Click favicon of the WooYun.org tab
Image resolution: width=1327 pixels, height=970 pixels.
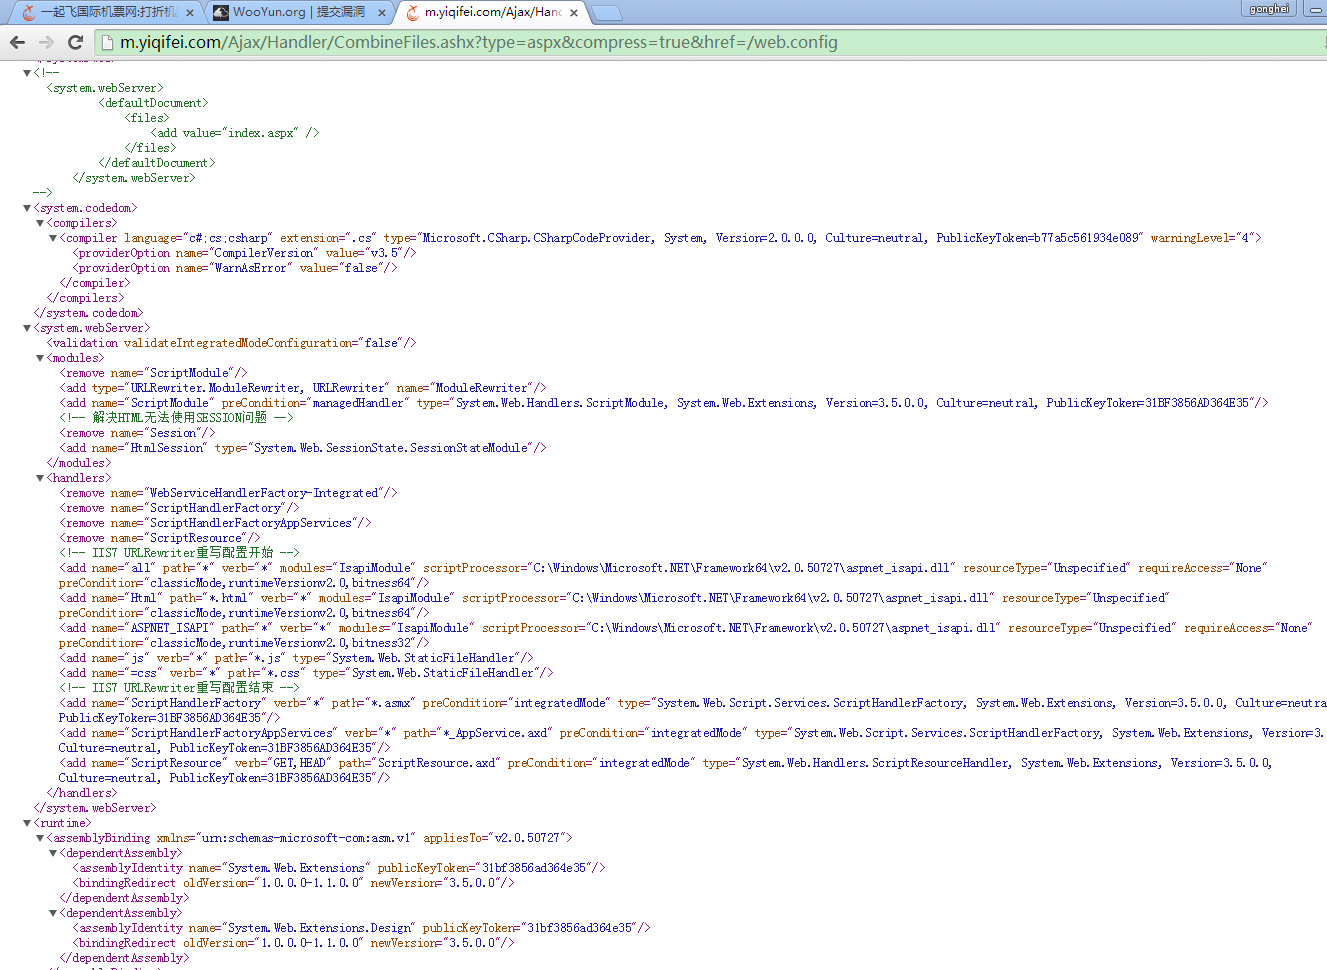coord(221,12)
